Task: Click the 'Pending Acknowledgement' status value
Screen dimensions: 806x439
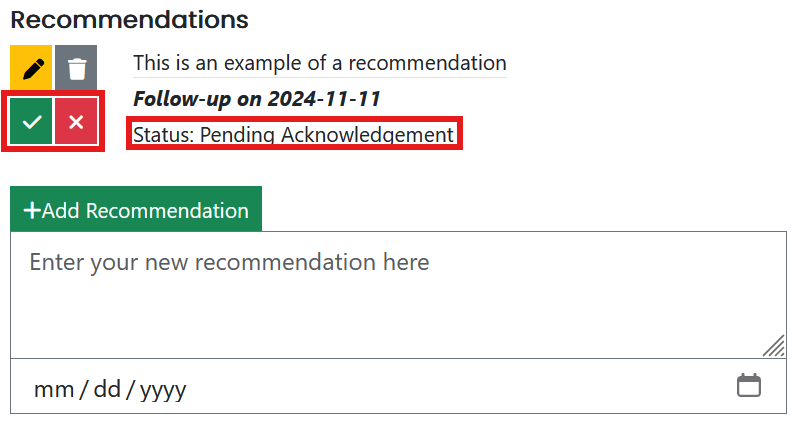Action: 327,134
